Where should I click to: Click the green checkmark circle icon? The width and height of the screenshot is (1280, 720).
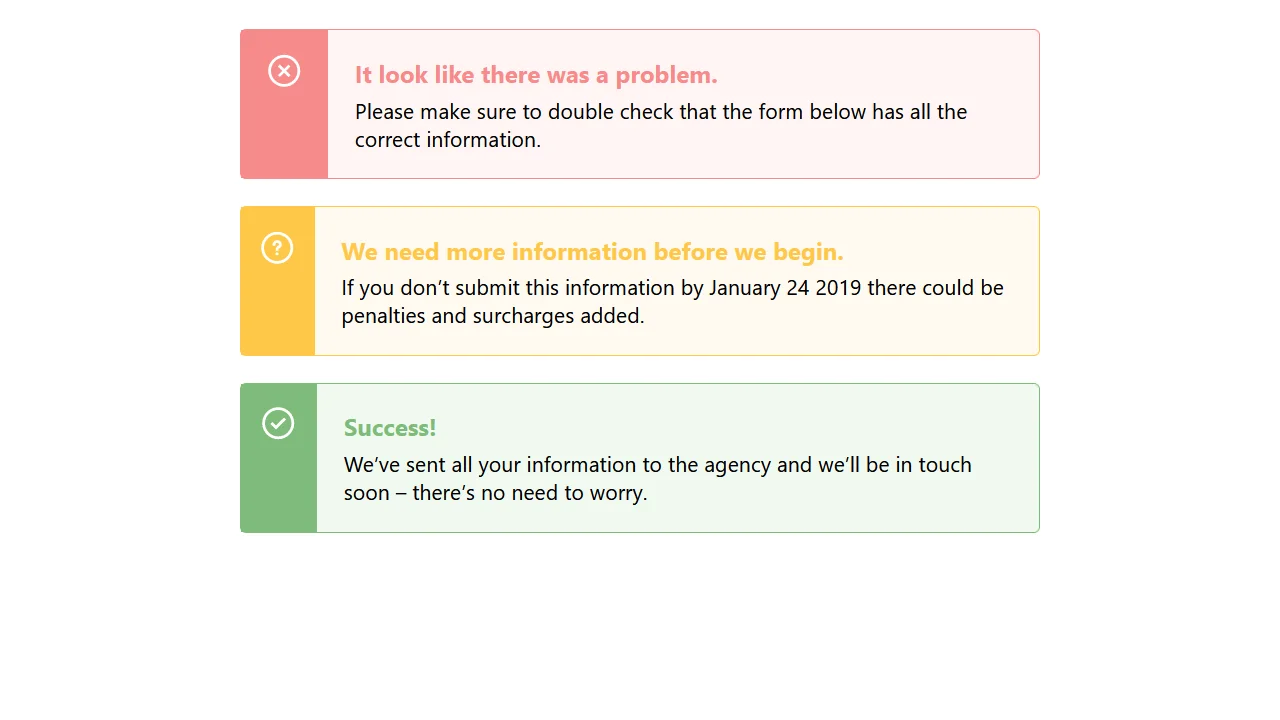[x=278, y=423]
